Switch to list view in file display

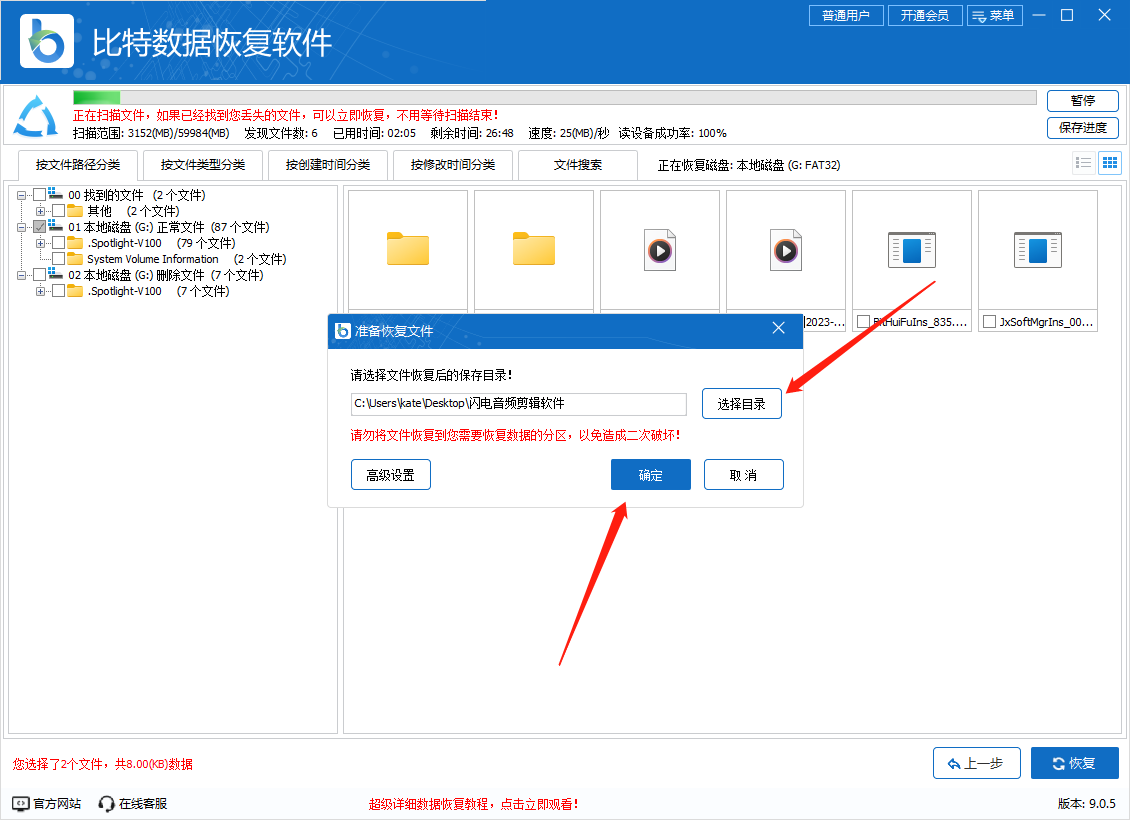(x=1083, y=162)
